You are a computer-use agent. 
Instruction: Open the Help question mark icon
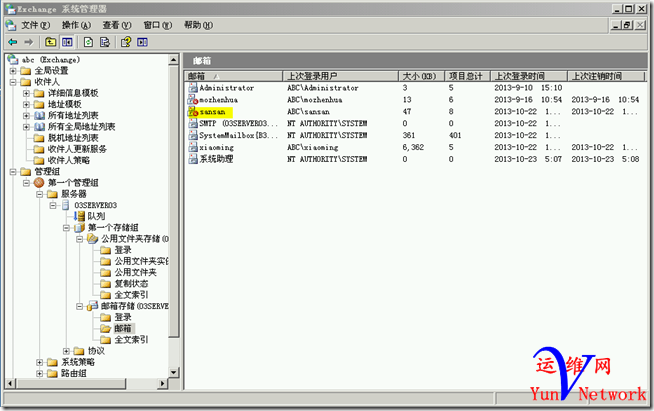click(x=126, y=42)
